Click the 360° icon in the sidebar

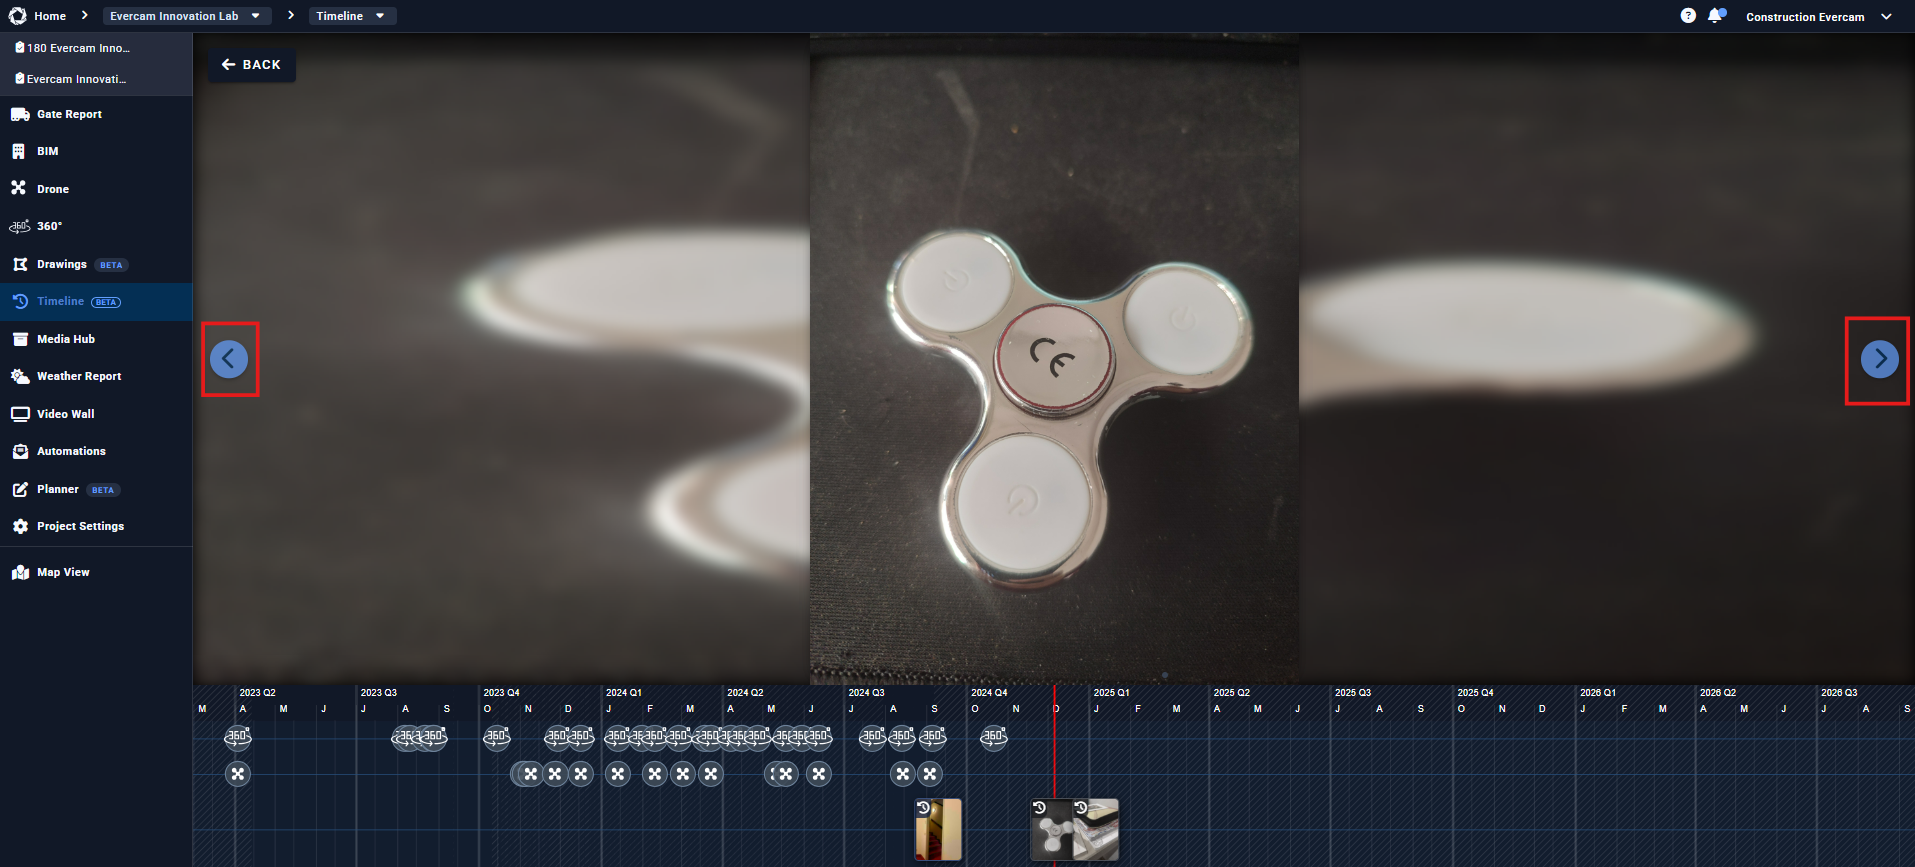point(19,226)
